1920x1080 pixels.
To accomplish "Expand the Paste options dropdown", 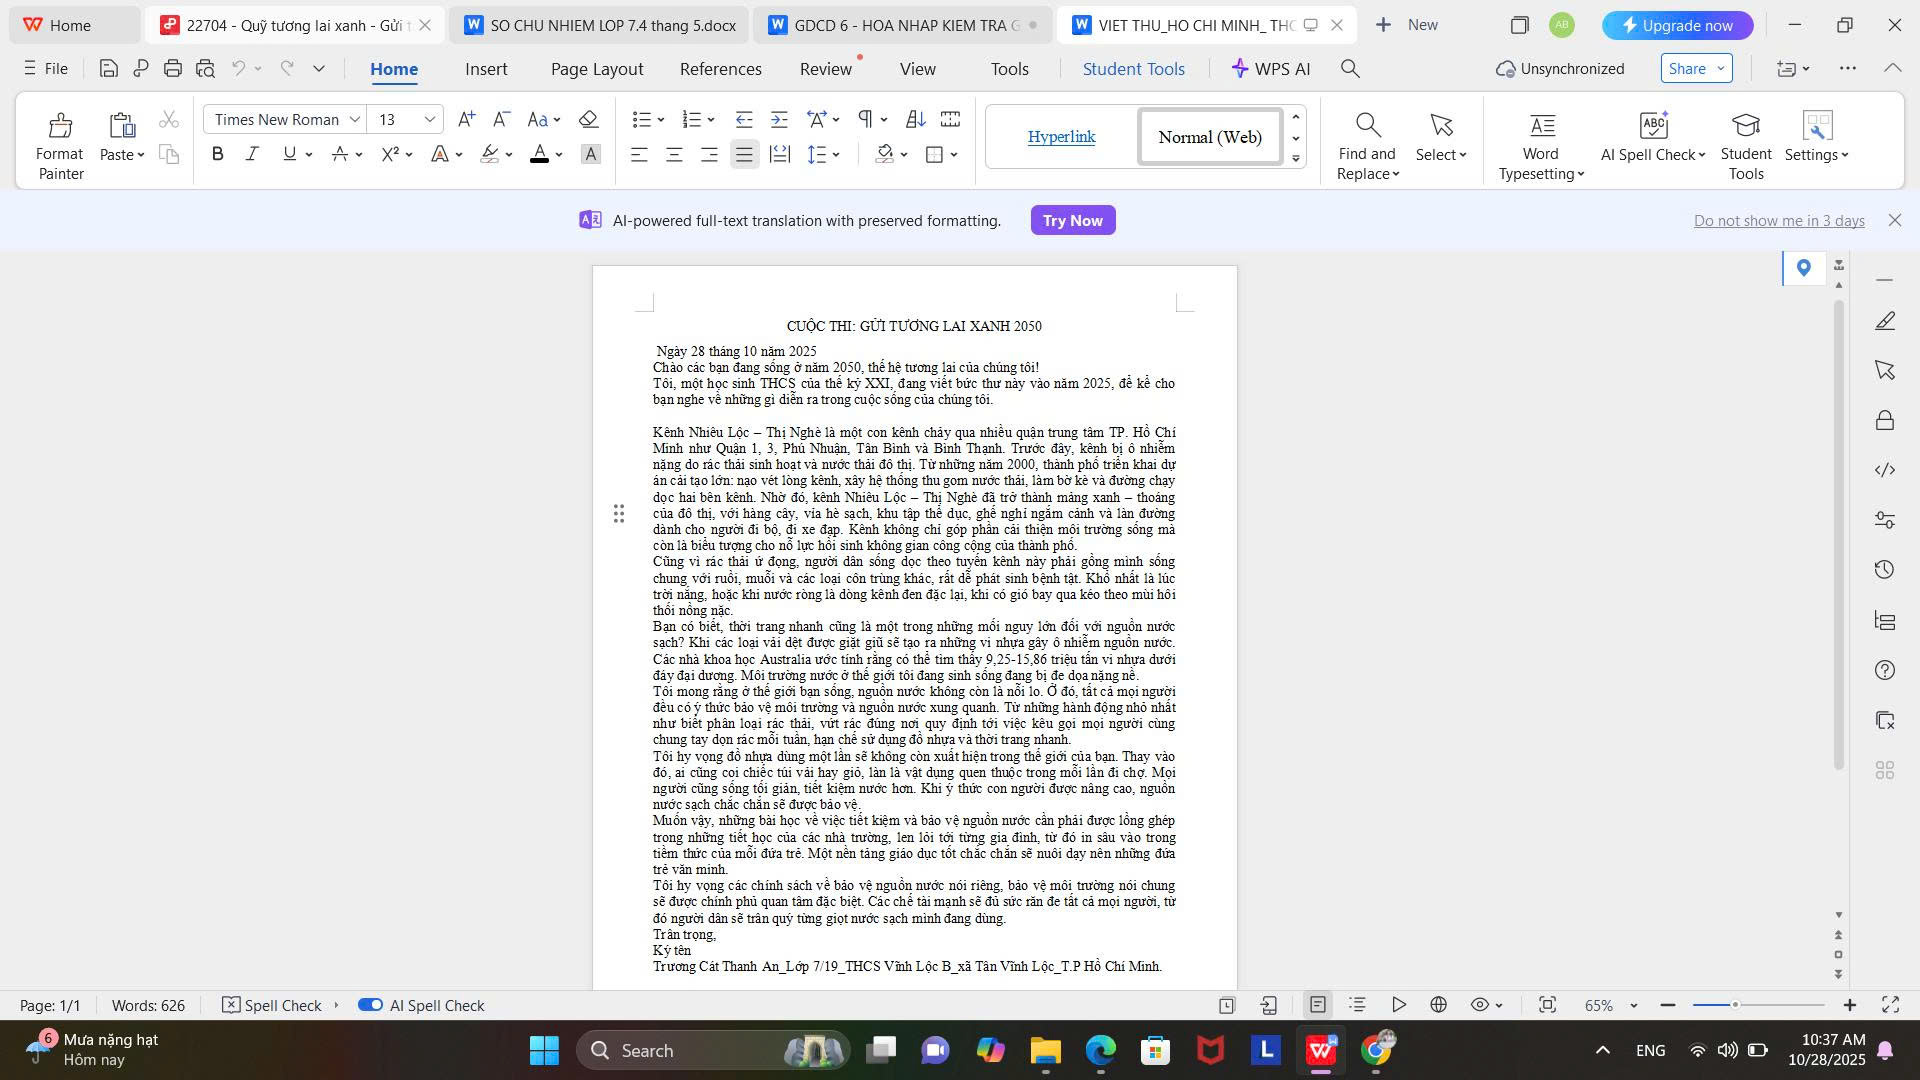I will pos(141,155).
